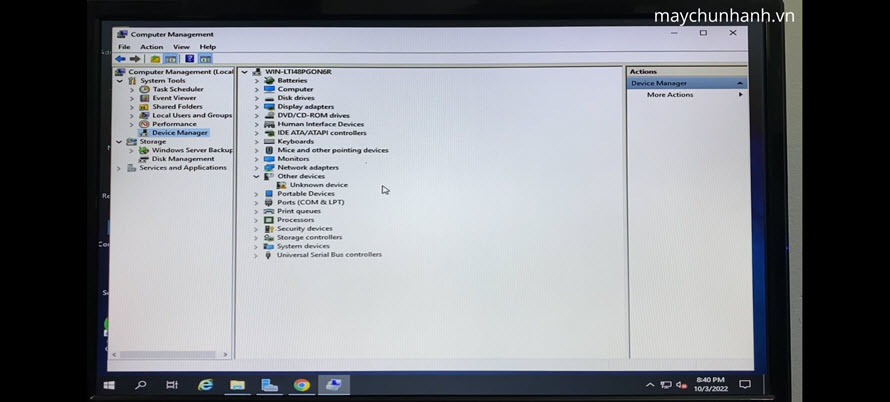
Task: Select the Storage controllers row
Action: pyautogui.click(x=309, y=237)
